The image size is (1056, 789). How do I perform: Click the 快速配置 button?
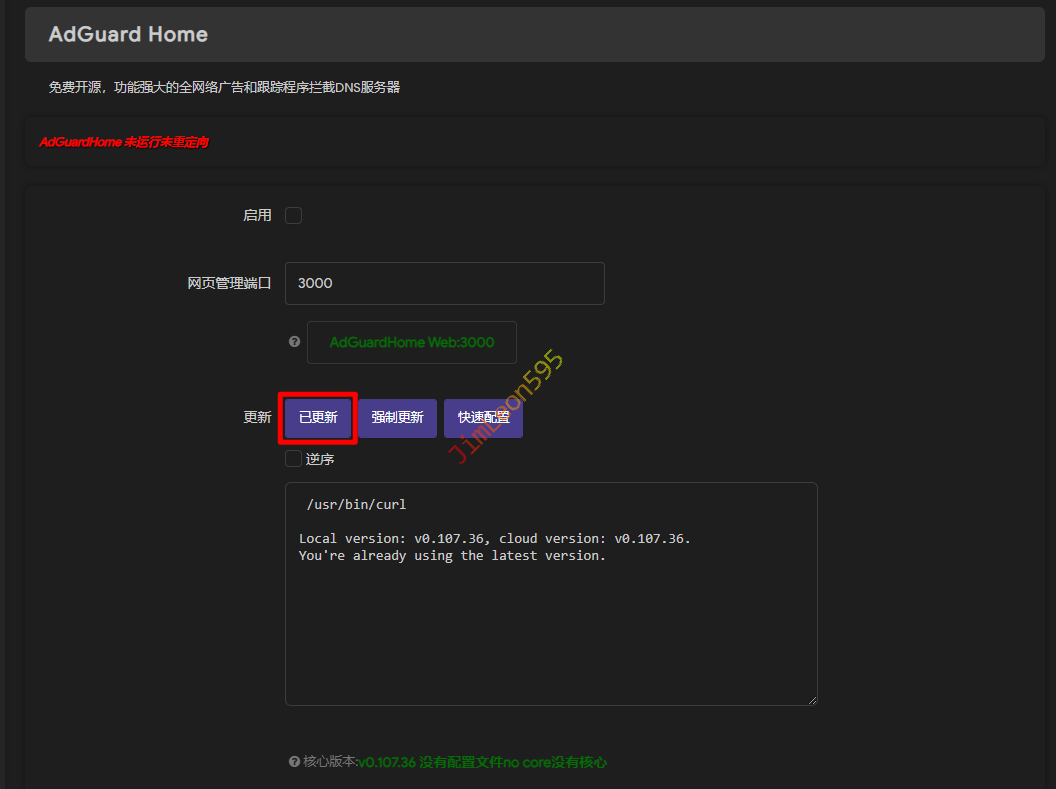(483, 418)
